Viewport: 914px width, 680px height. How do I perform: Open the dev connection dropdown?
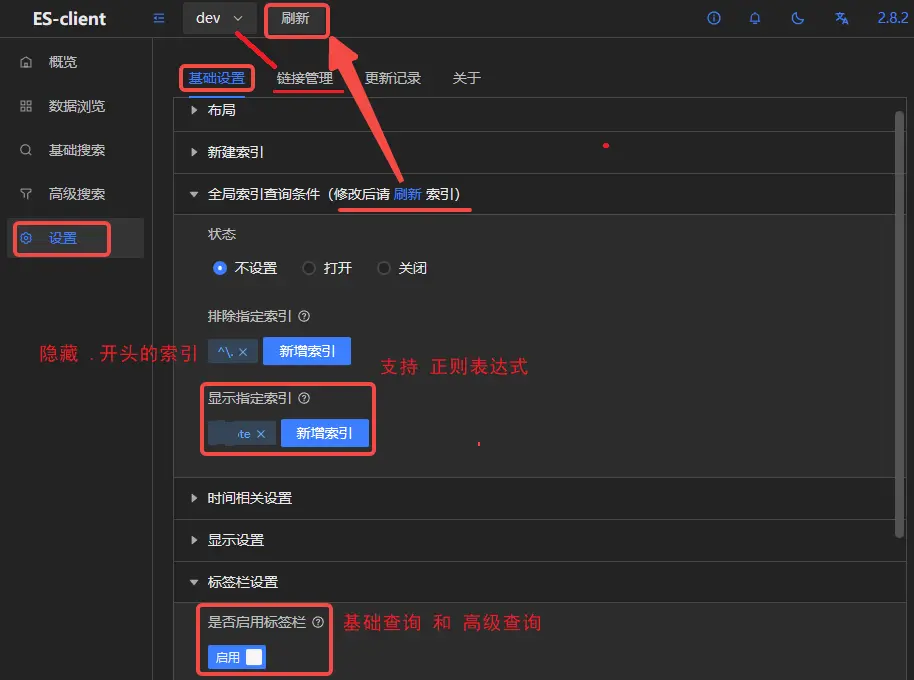[x=219, y=18]
